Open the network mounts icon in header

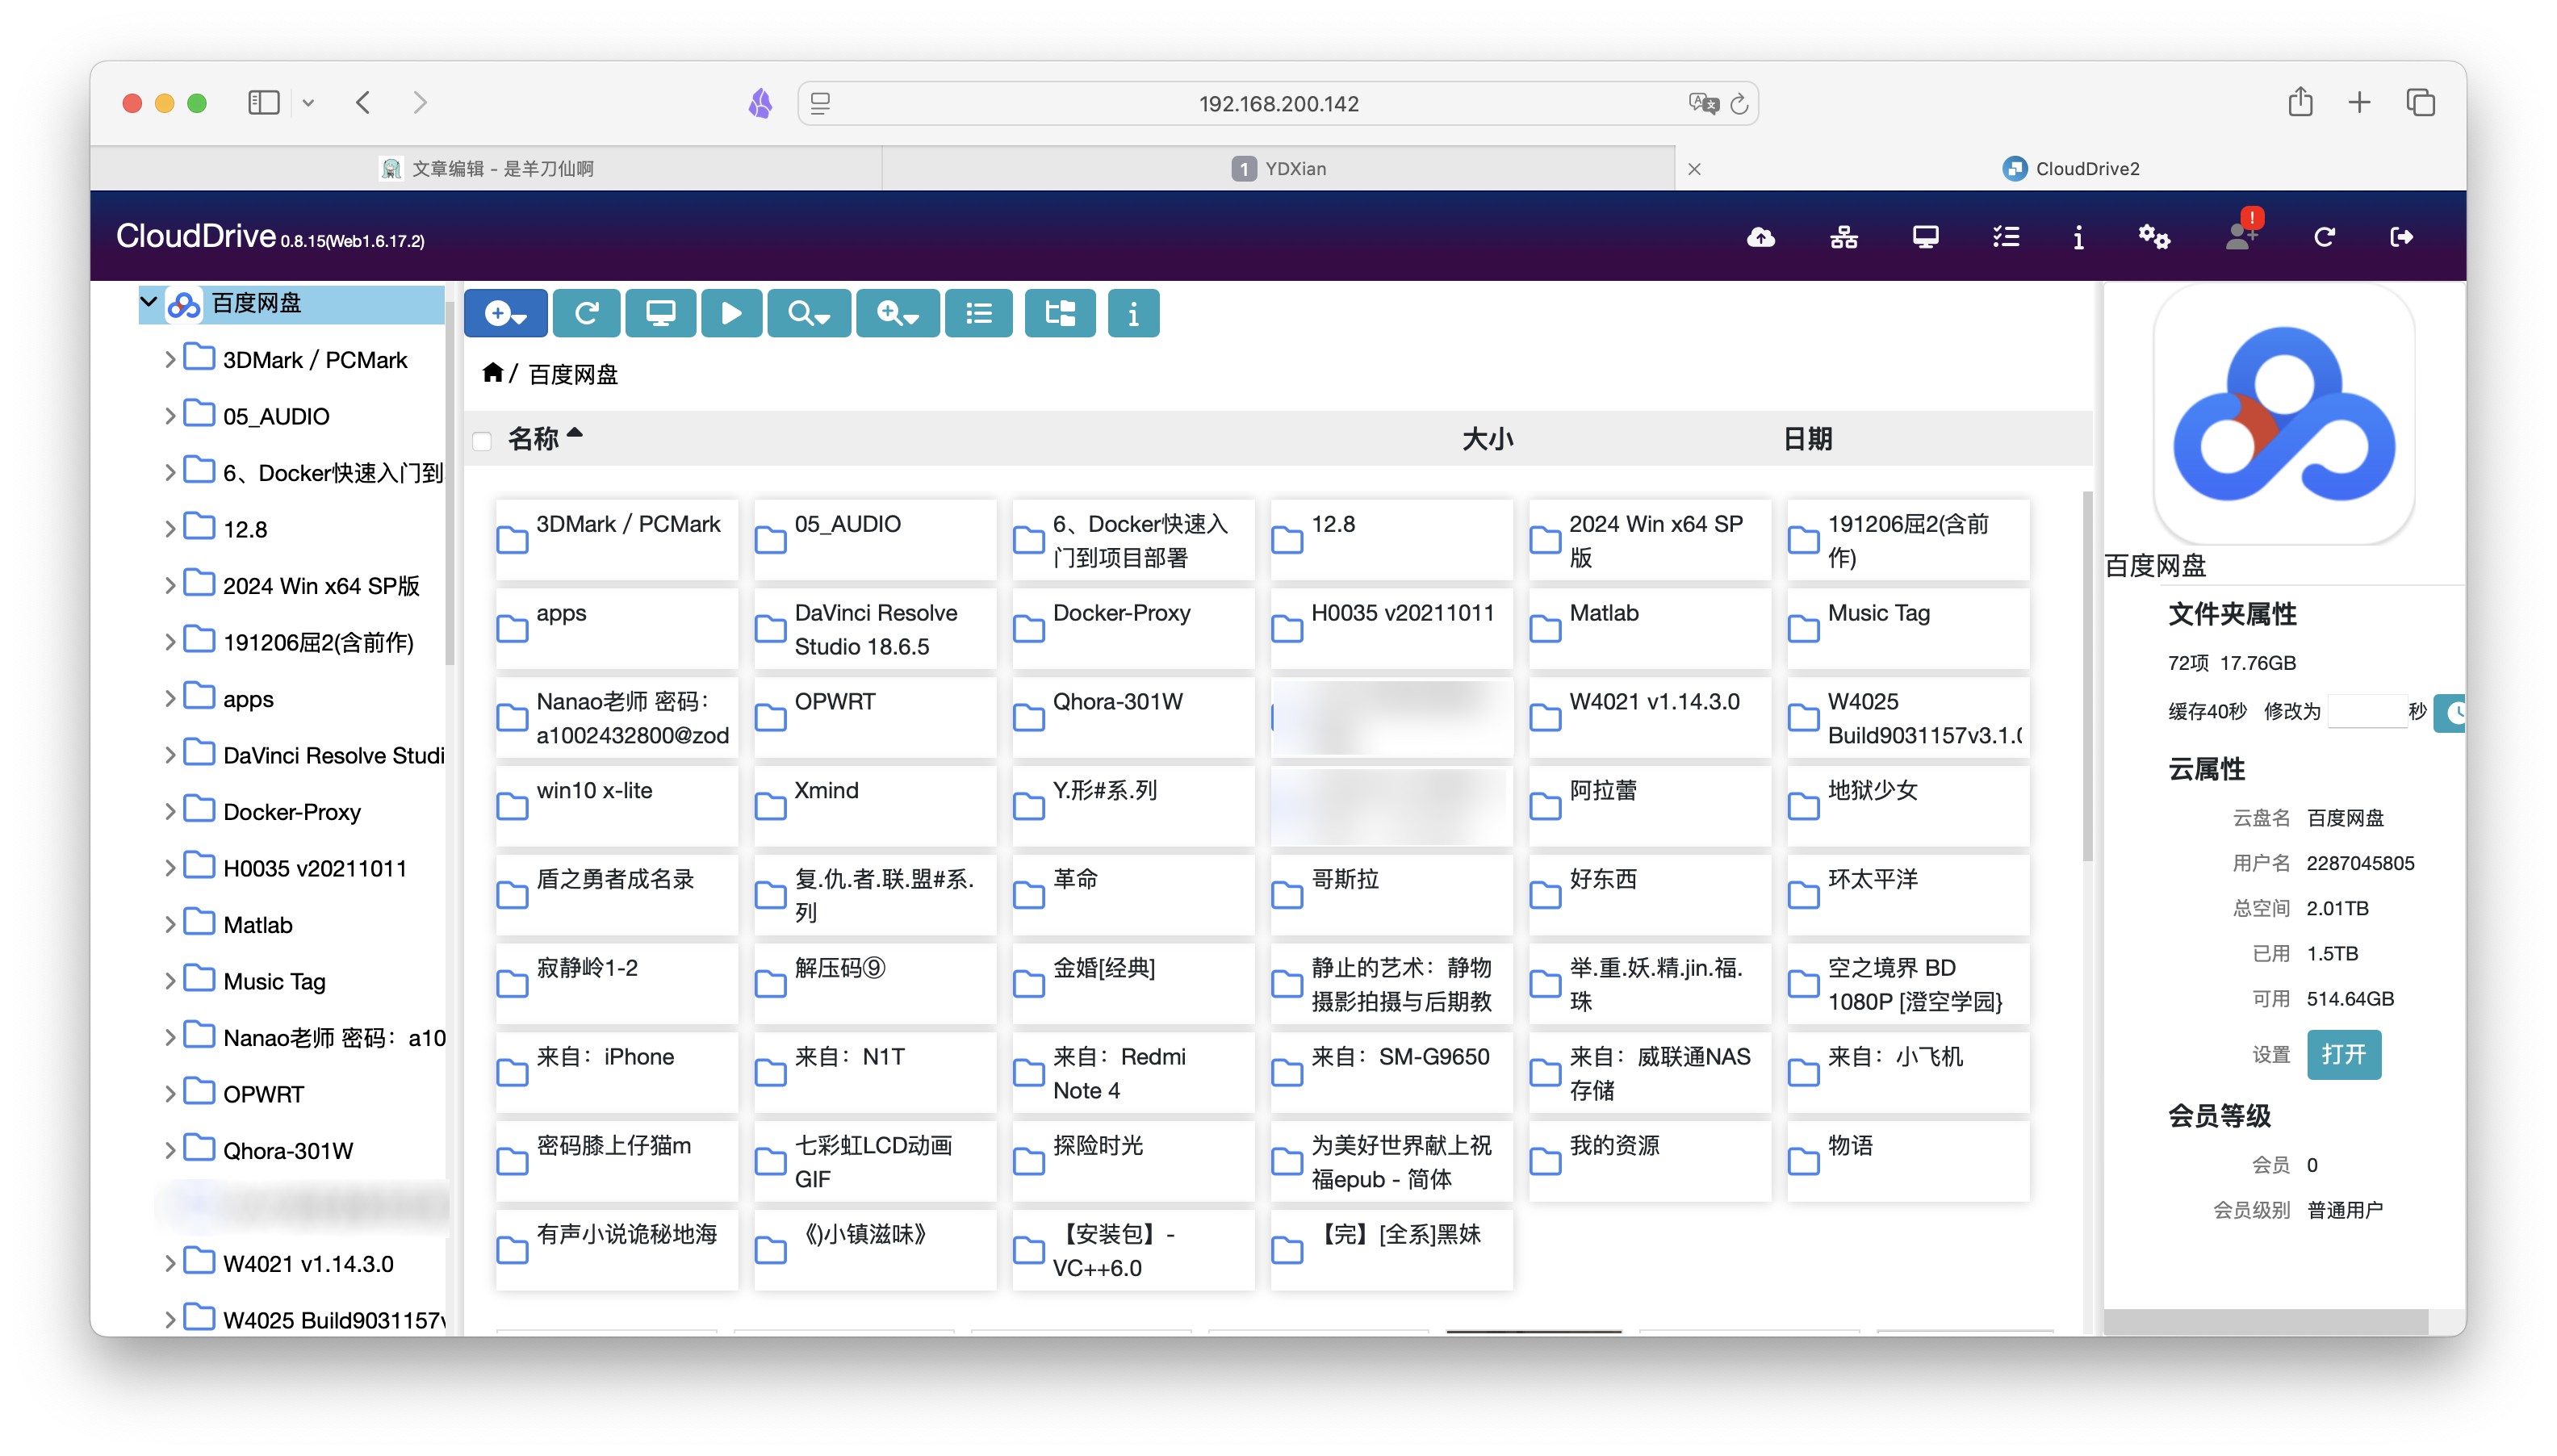pyautogui.click(x=1843, y=237)
